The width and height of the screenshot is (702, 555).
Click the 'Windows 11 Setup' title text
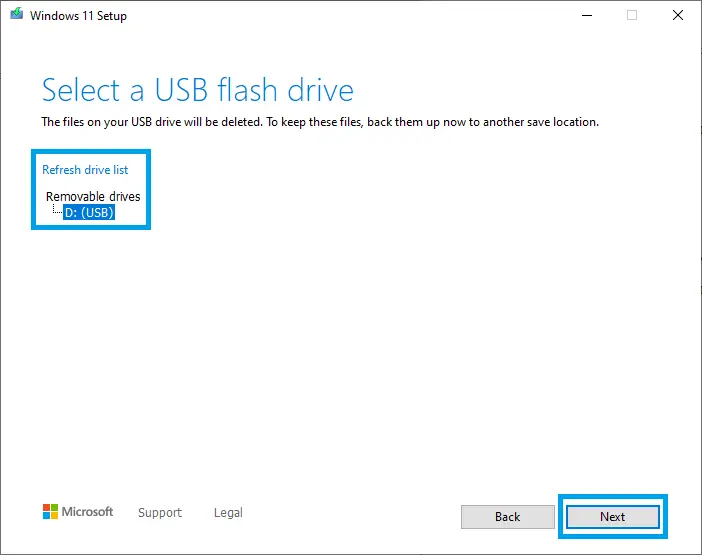coord(78,16)
